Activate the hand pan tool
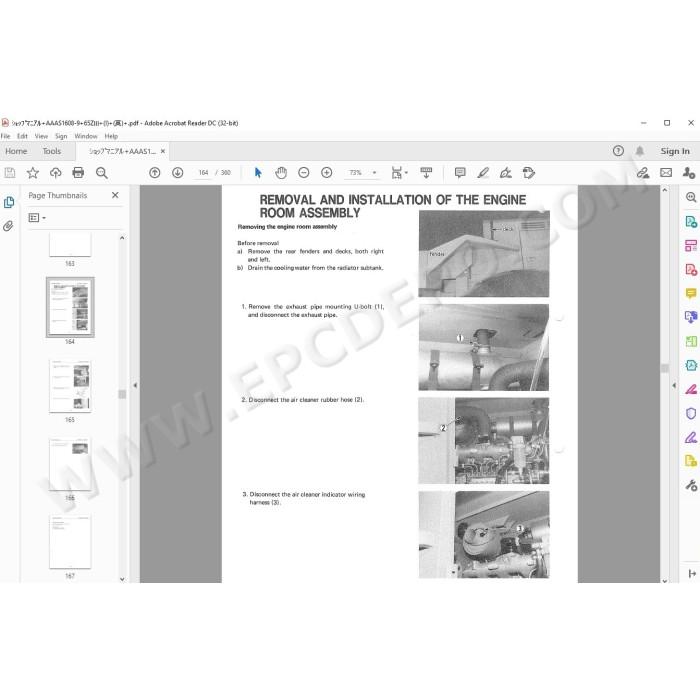Viewport: 700px width, 700px height. tap(281, 173)
